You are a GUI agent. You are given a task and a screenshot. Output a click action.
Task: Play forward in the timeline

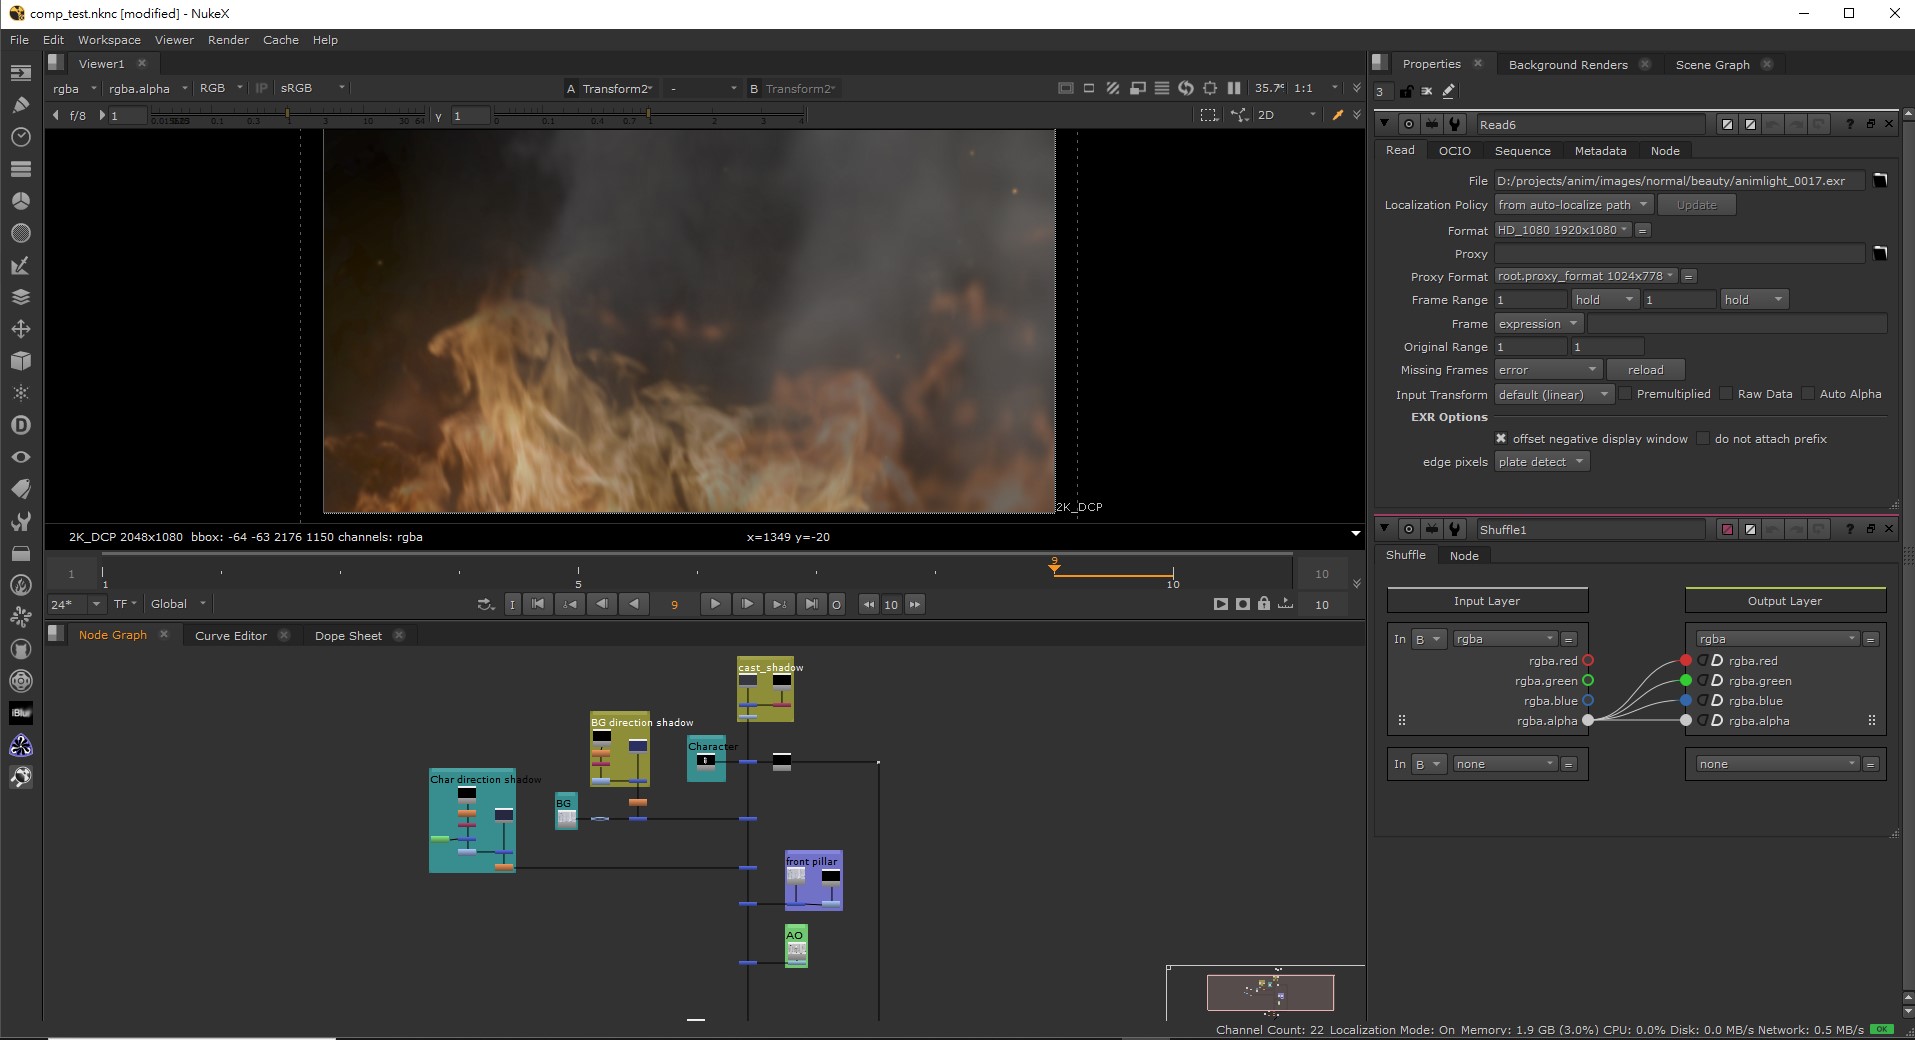click(714, 604)
